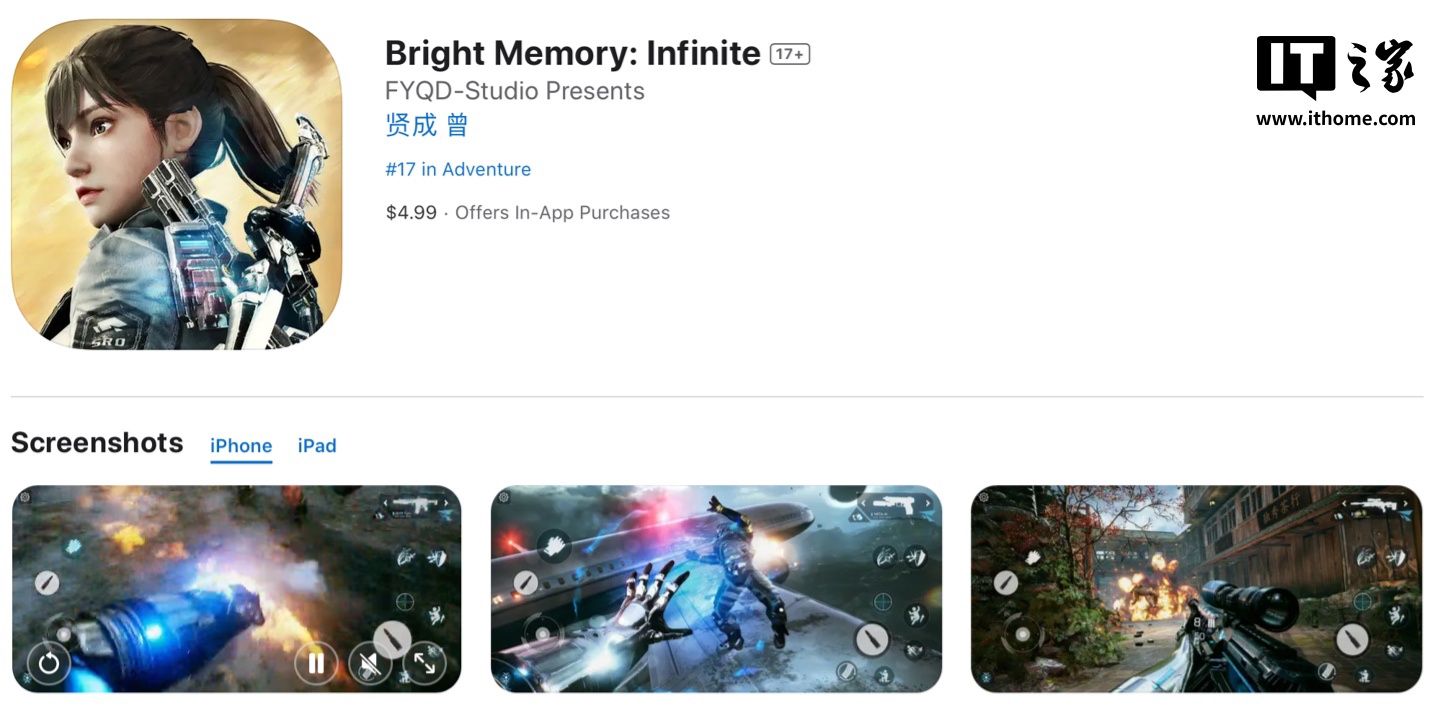The height and width of the screenshot is (714, 1440).
Task: Click Offers In-App Purchases text
Action: (562, 213)
